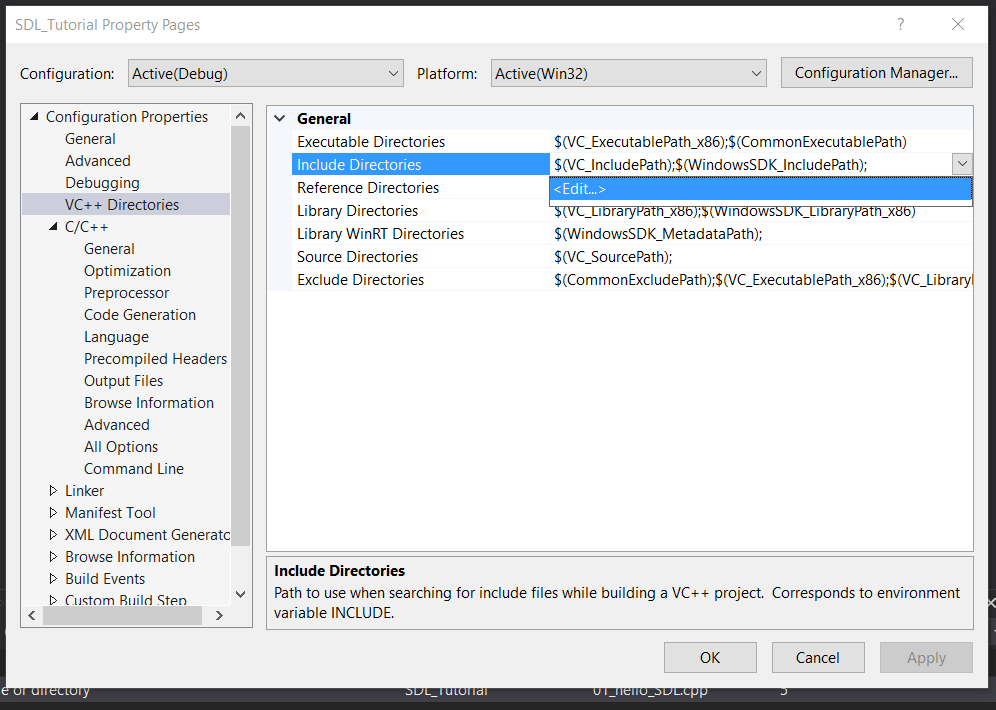Click tree scrollbar down arrow
Image resolution: width=996 pixels, height=710 pixels.
pyautogui.click(x=240, y=594)
